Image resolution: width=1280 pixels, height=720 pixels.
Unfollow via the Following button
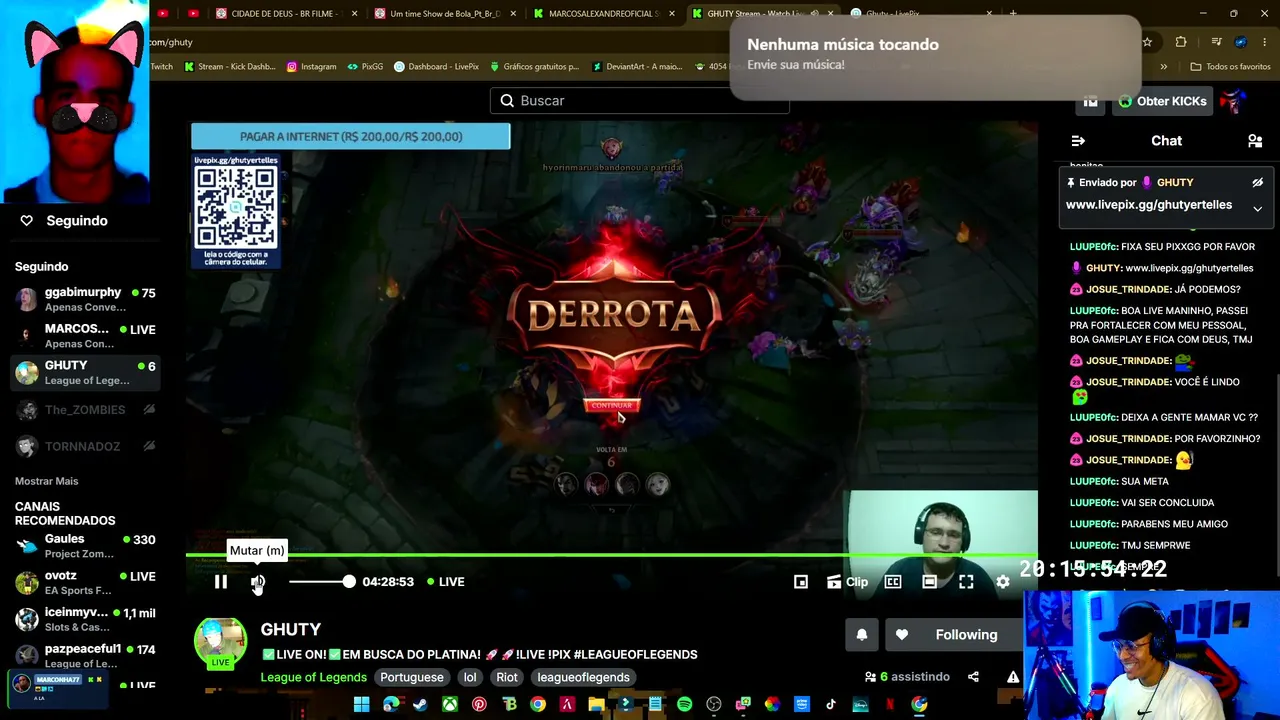tap(954, 635)
